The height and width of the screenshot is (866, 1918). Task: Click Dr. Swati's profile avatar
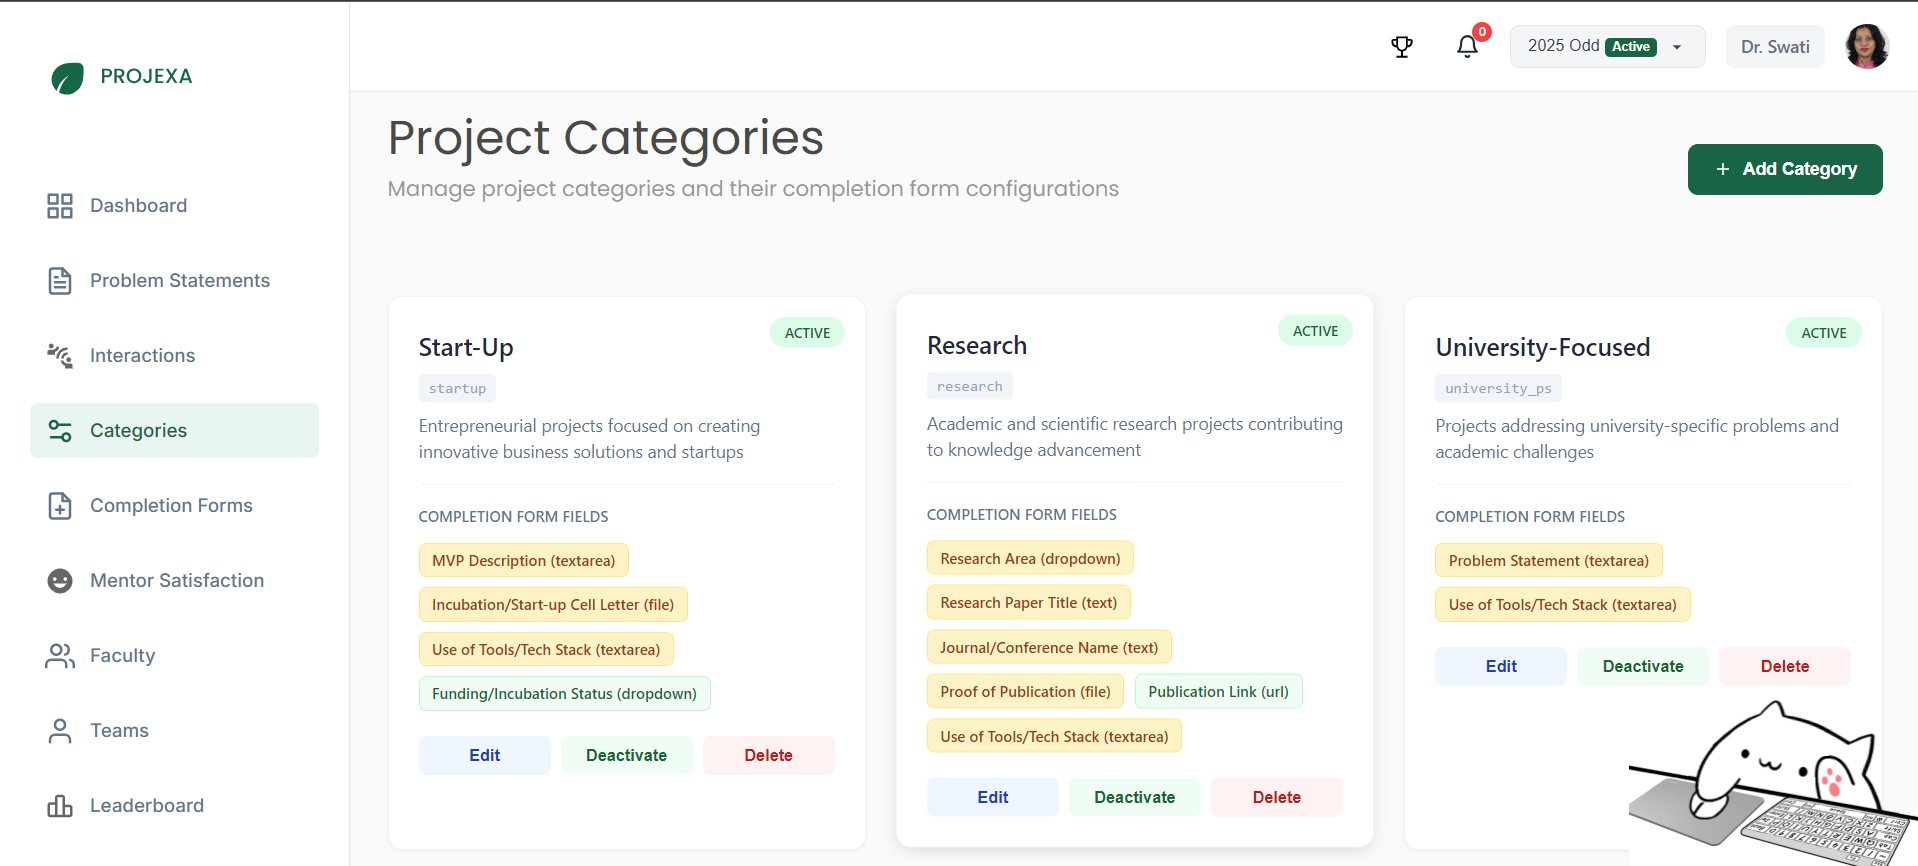1867,47
